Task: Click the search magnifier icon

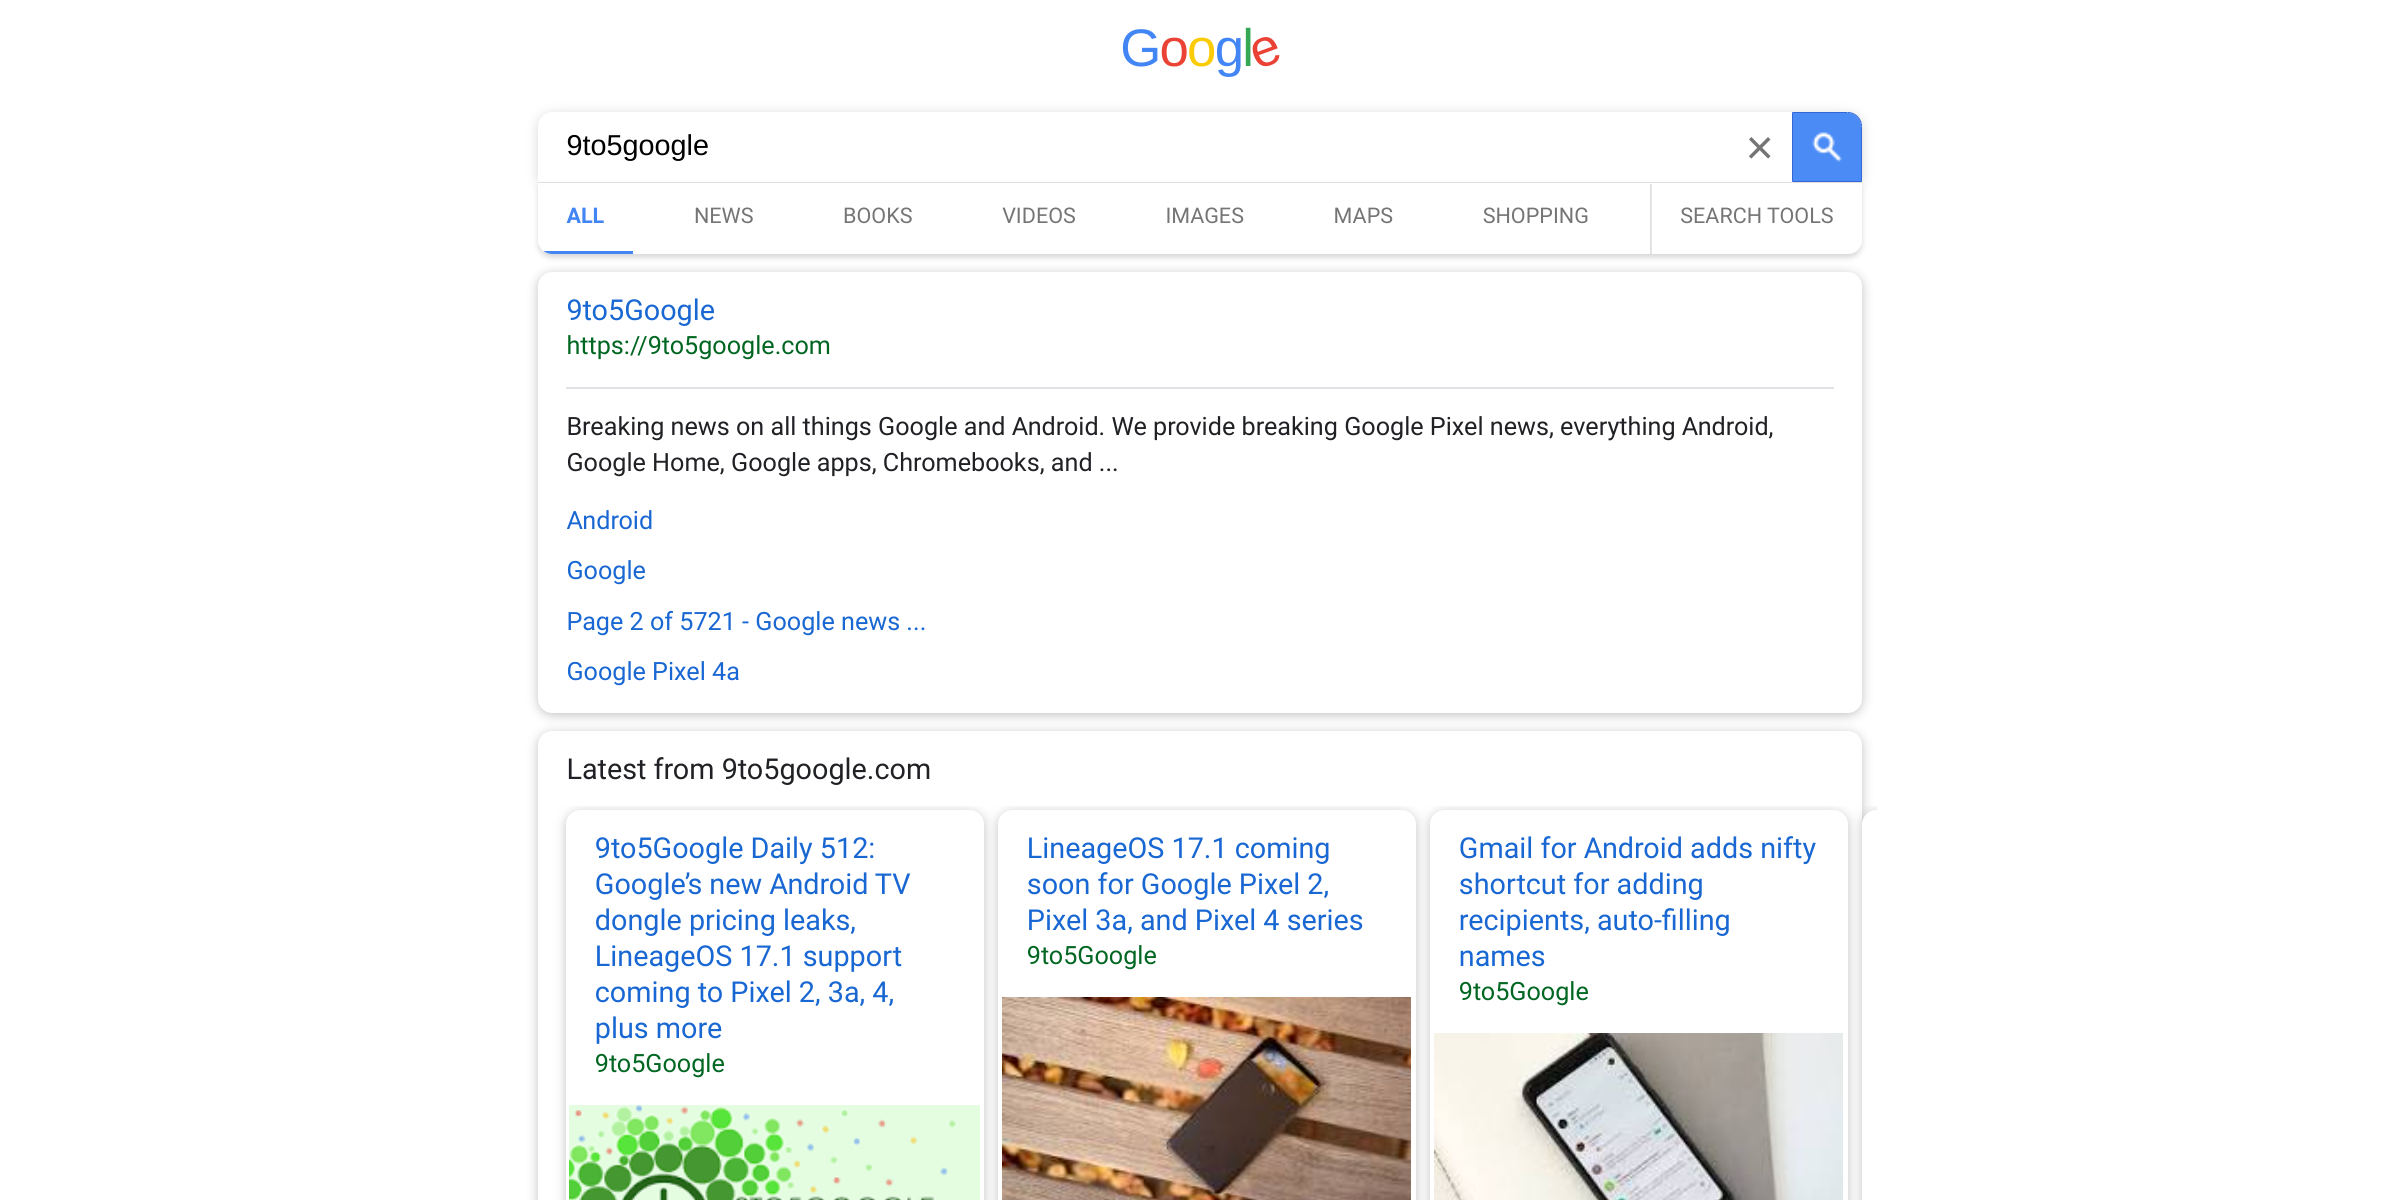Action: 1826,147
